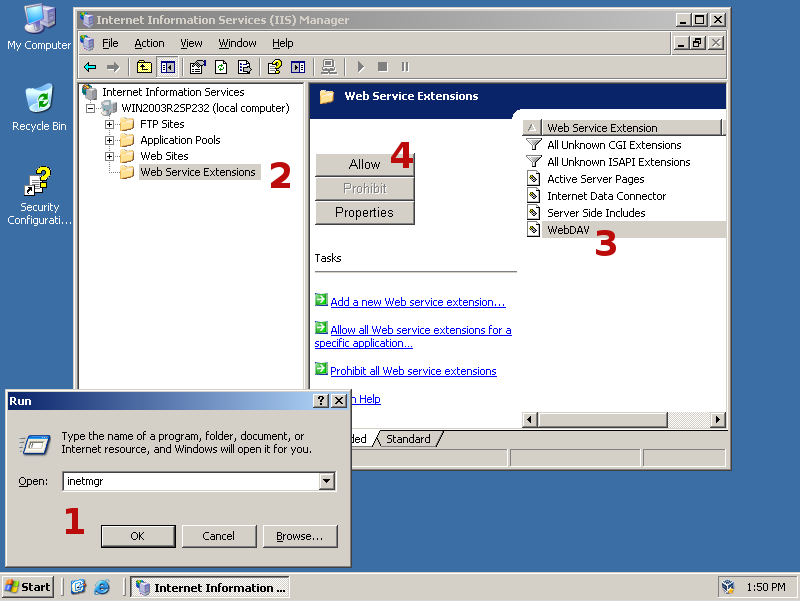Open the Properties toolbar icon

tap(197, 67)
